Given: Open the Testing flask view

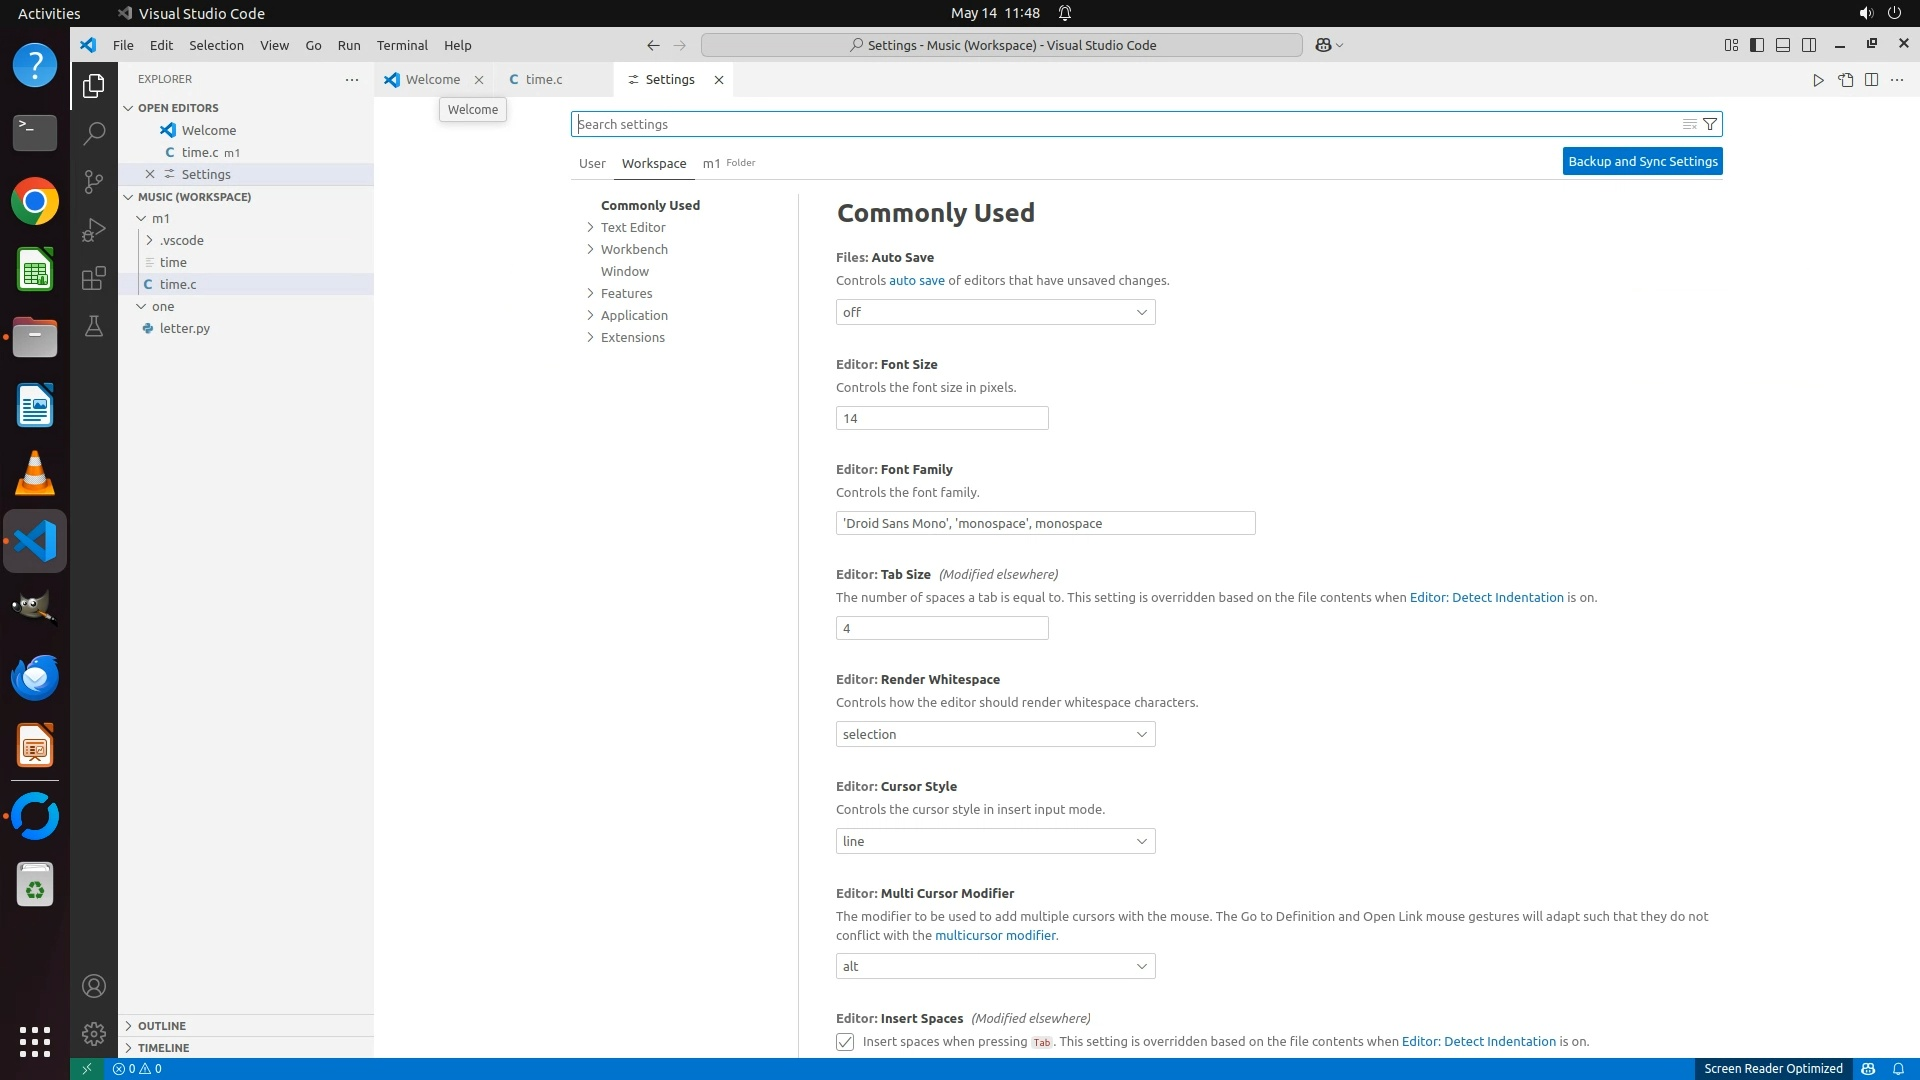Looking at the screenshot, I should coord(93,326).
